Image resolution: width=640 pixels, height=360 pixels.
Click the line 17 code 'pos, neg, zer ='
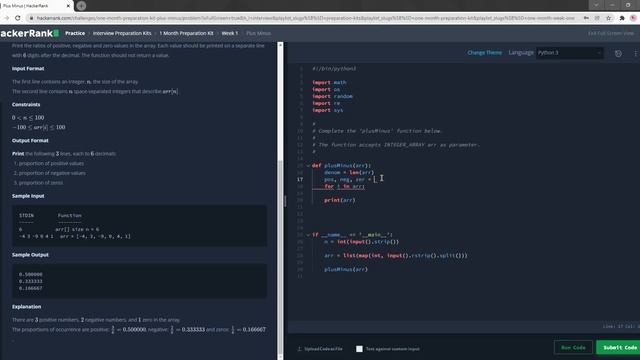347,179
